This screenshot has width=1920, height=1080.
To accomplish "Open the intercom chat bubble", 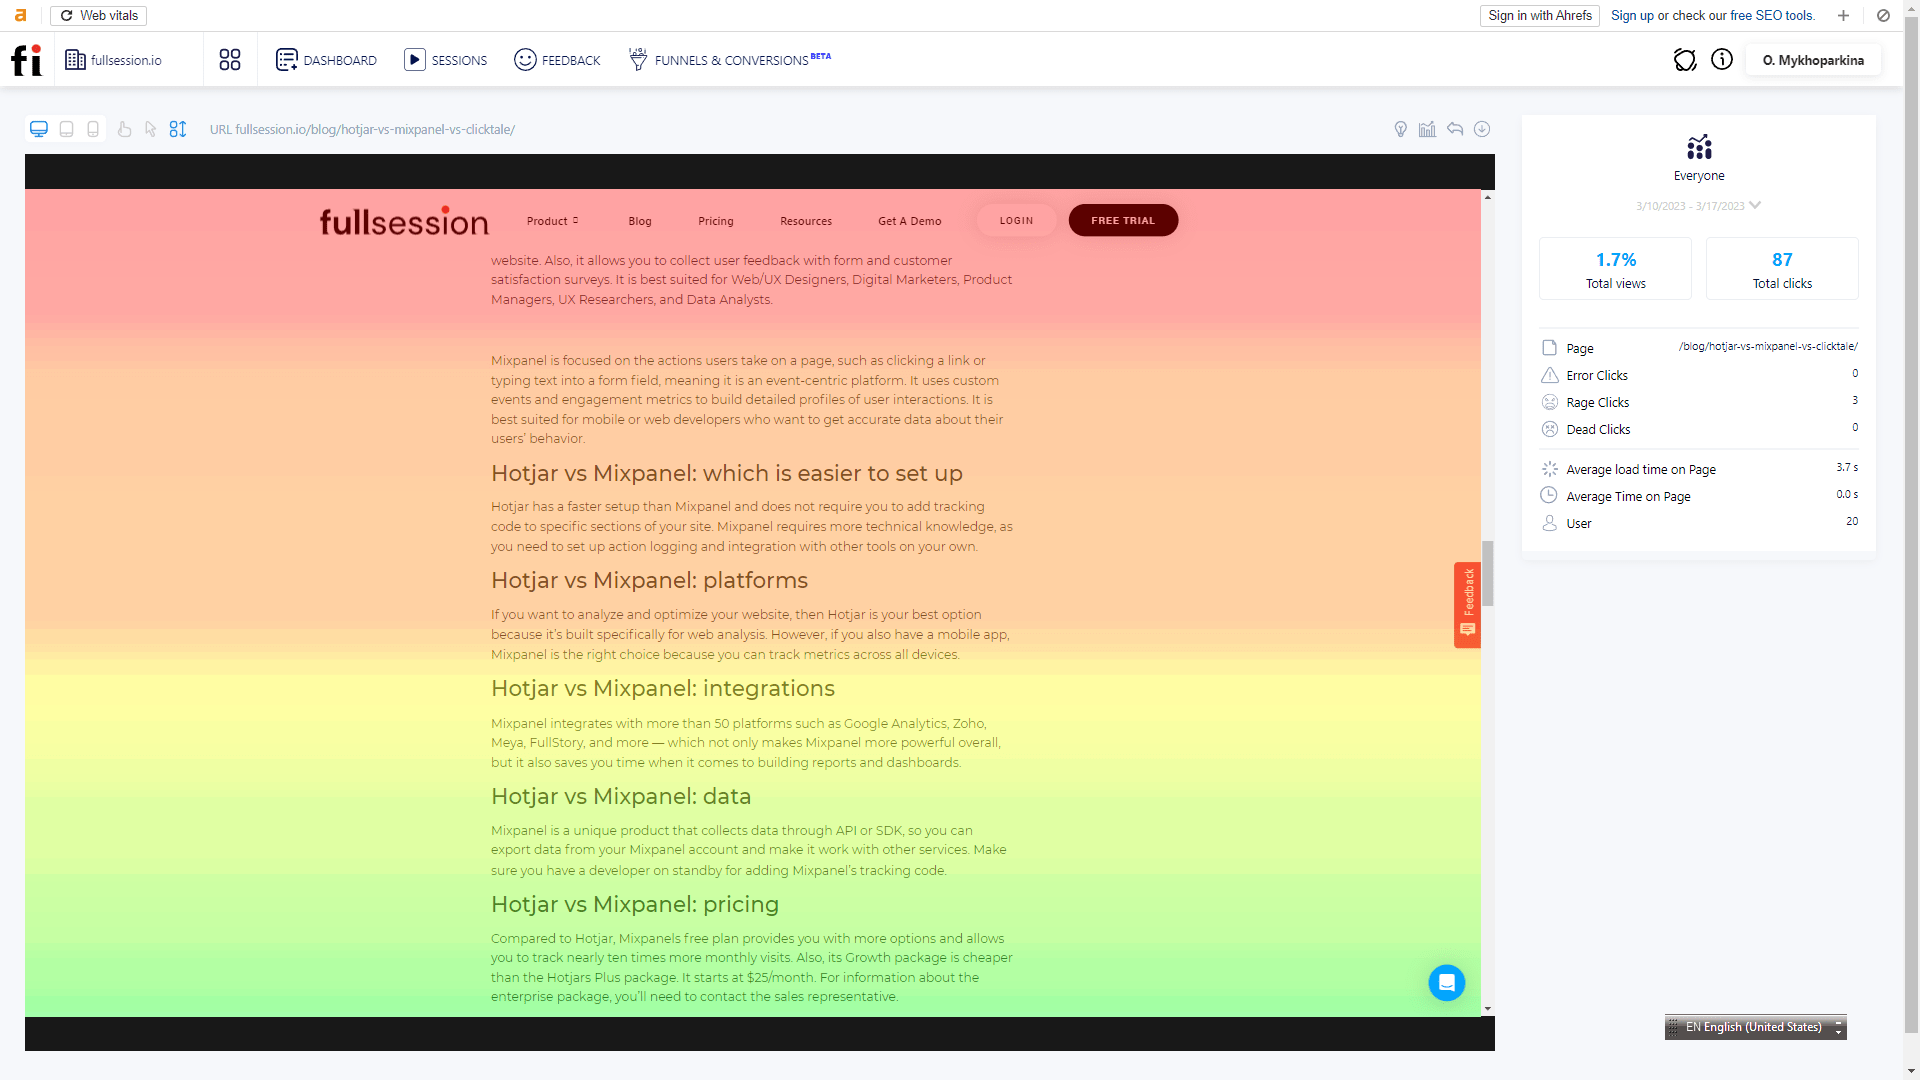I will 1446,983.
